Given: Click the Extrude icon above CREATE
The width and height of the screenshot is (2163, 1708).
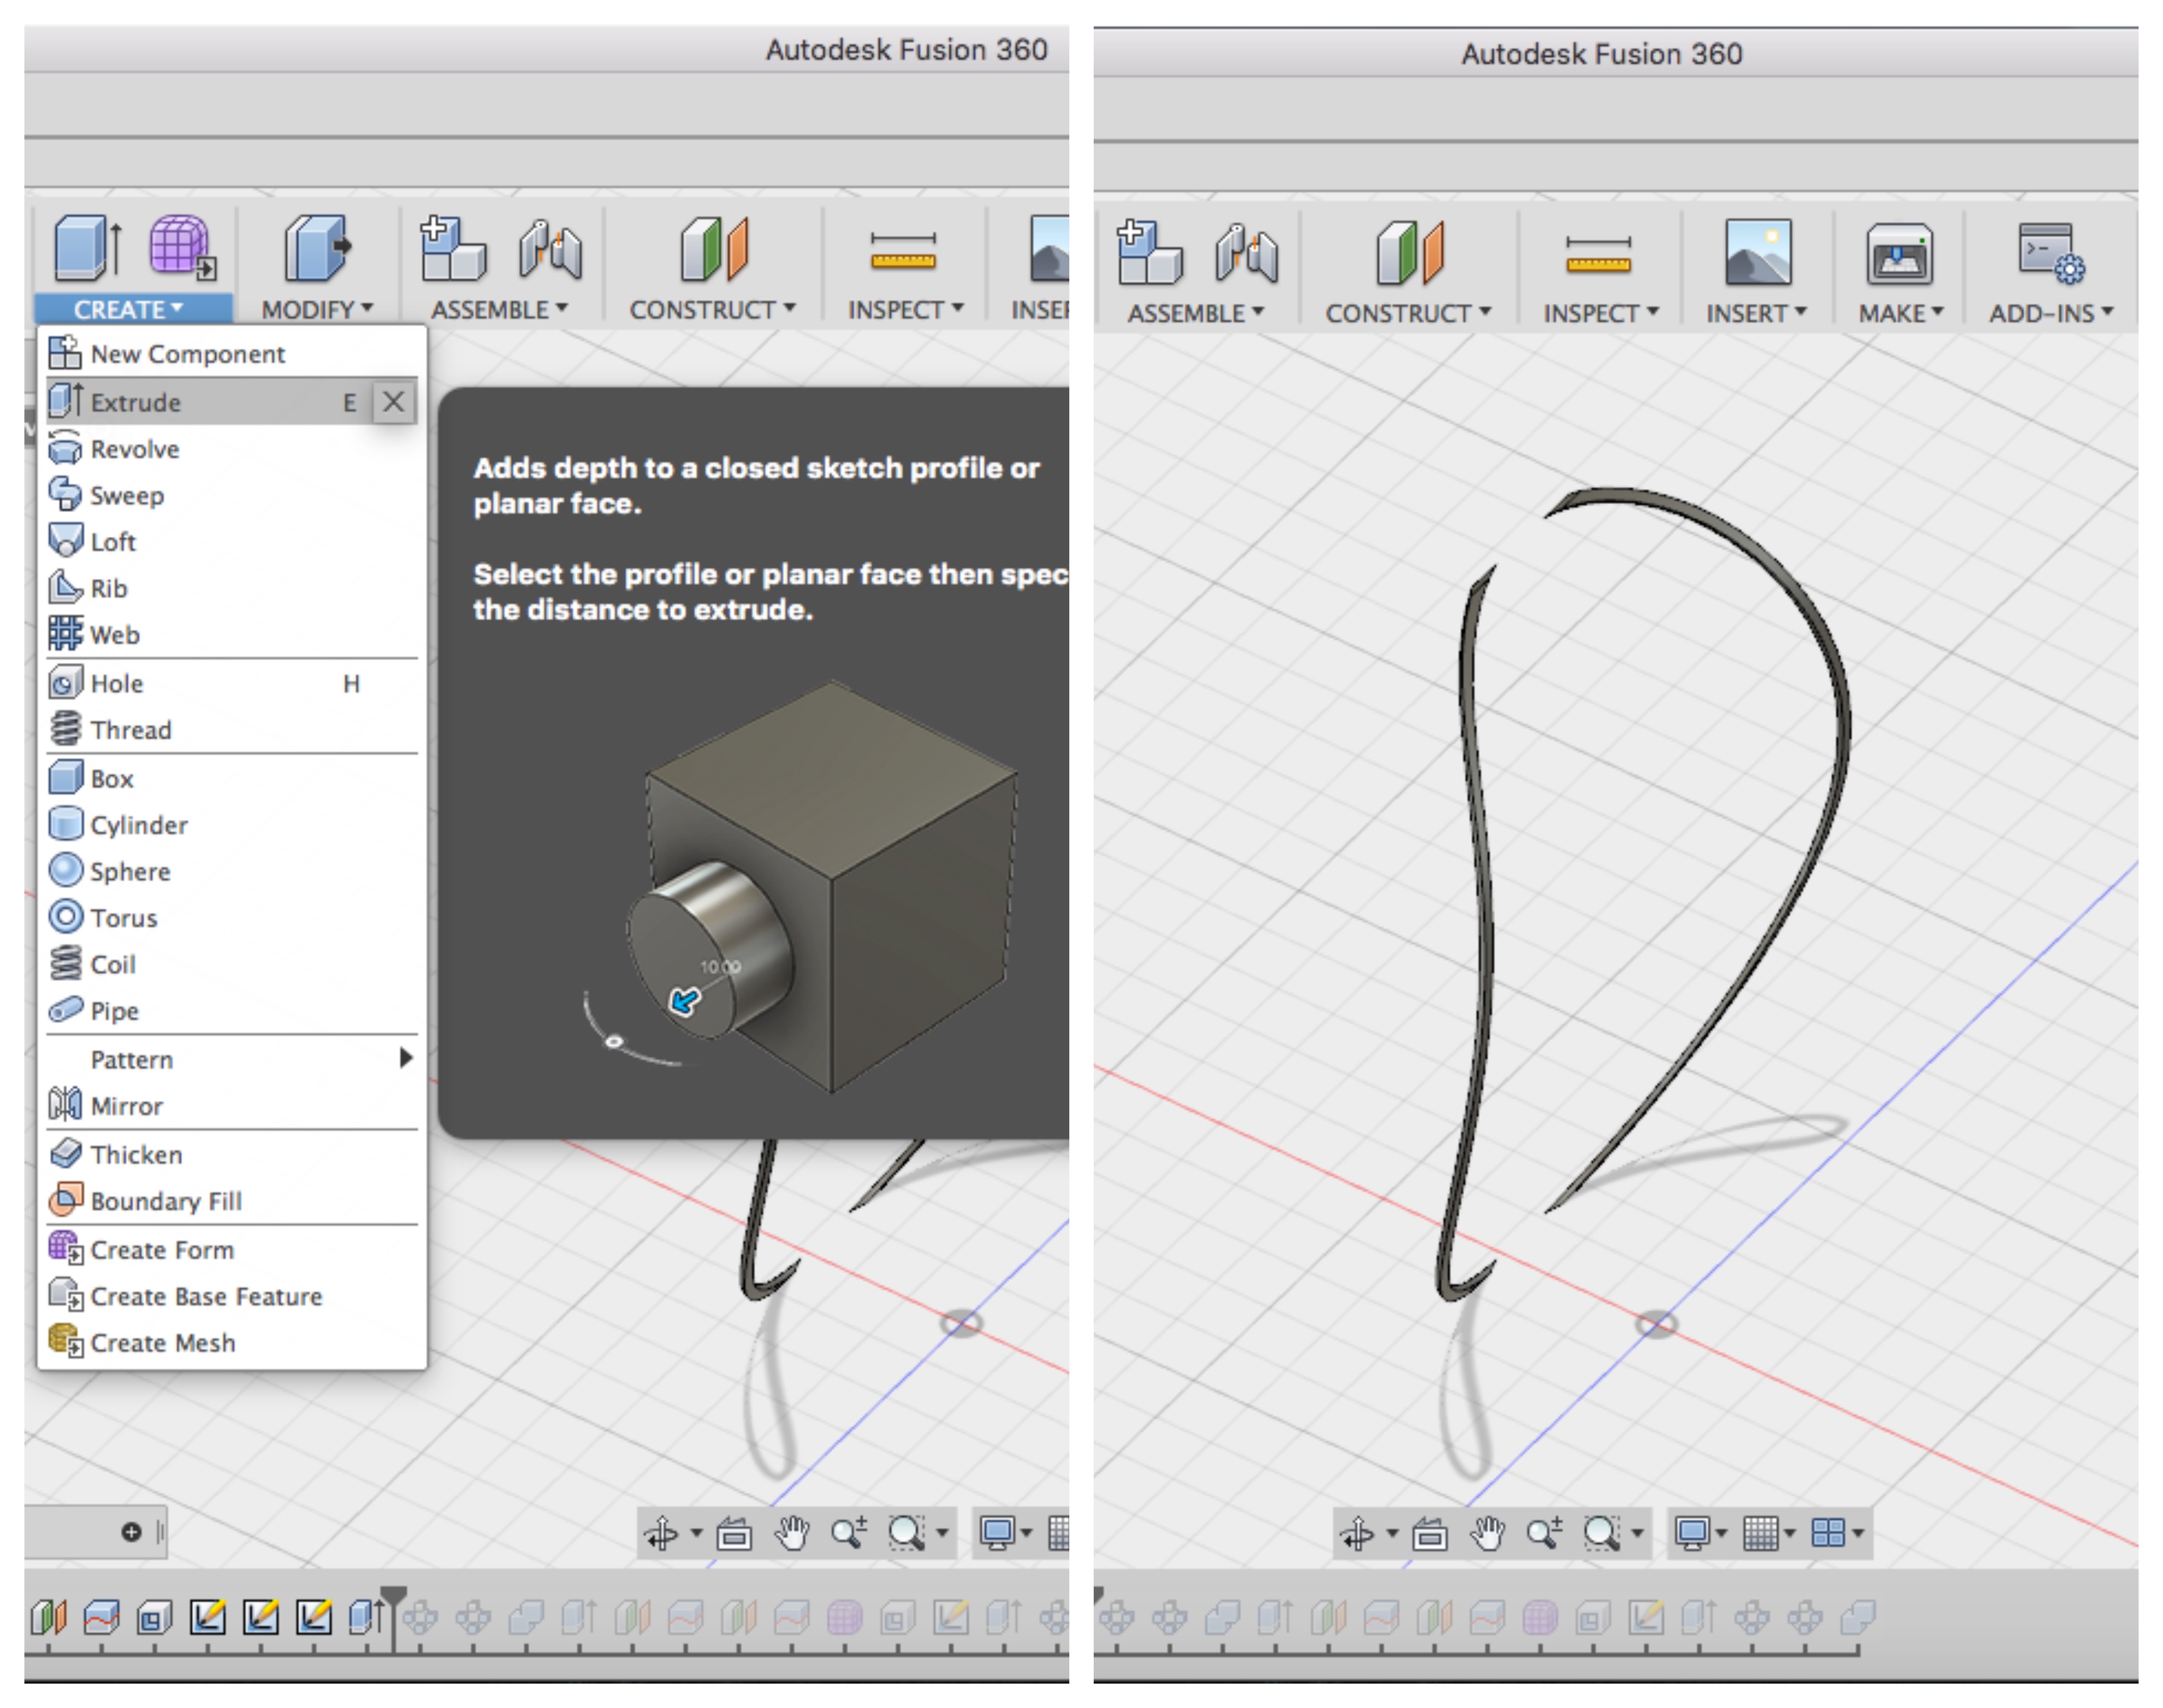Looking at the screenshot, I should [x=88, y=247].
